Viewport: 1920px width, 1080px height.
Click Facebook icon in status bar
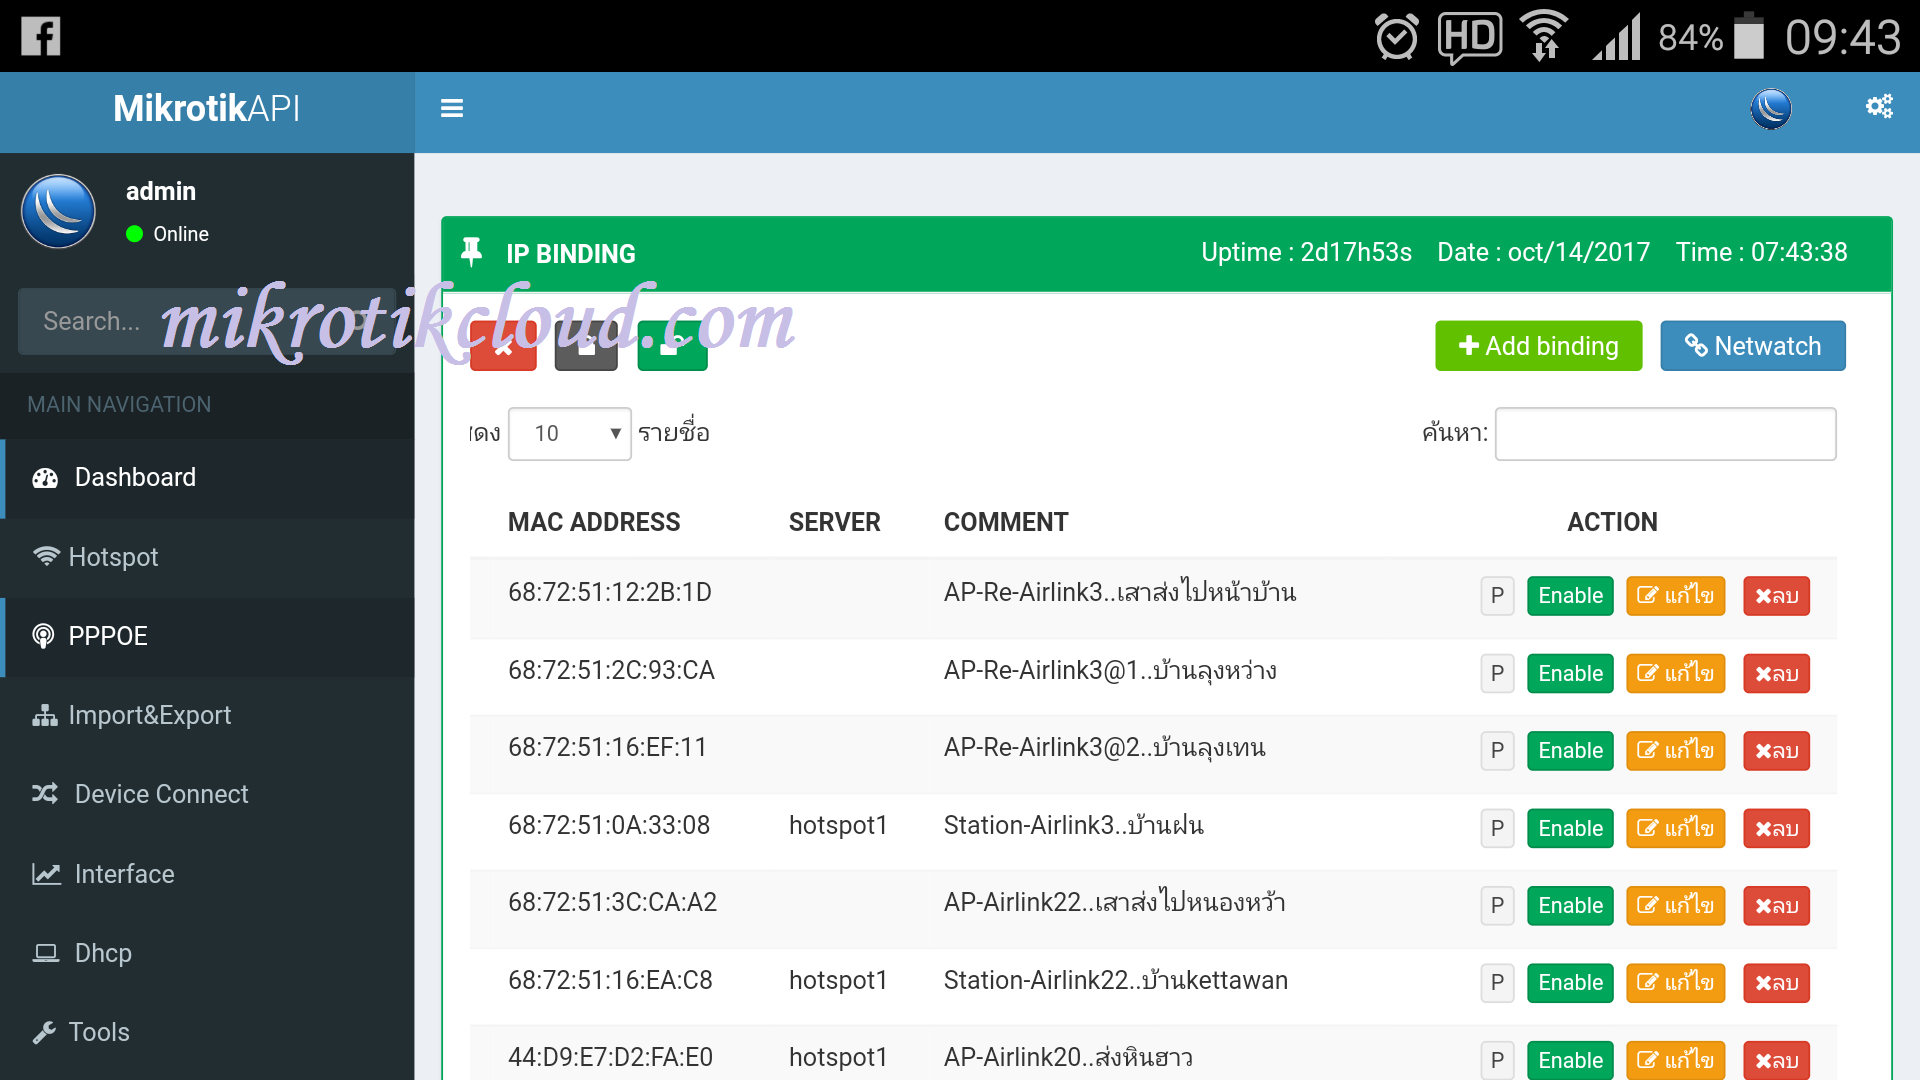(x=41, y=34)
